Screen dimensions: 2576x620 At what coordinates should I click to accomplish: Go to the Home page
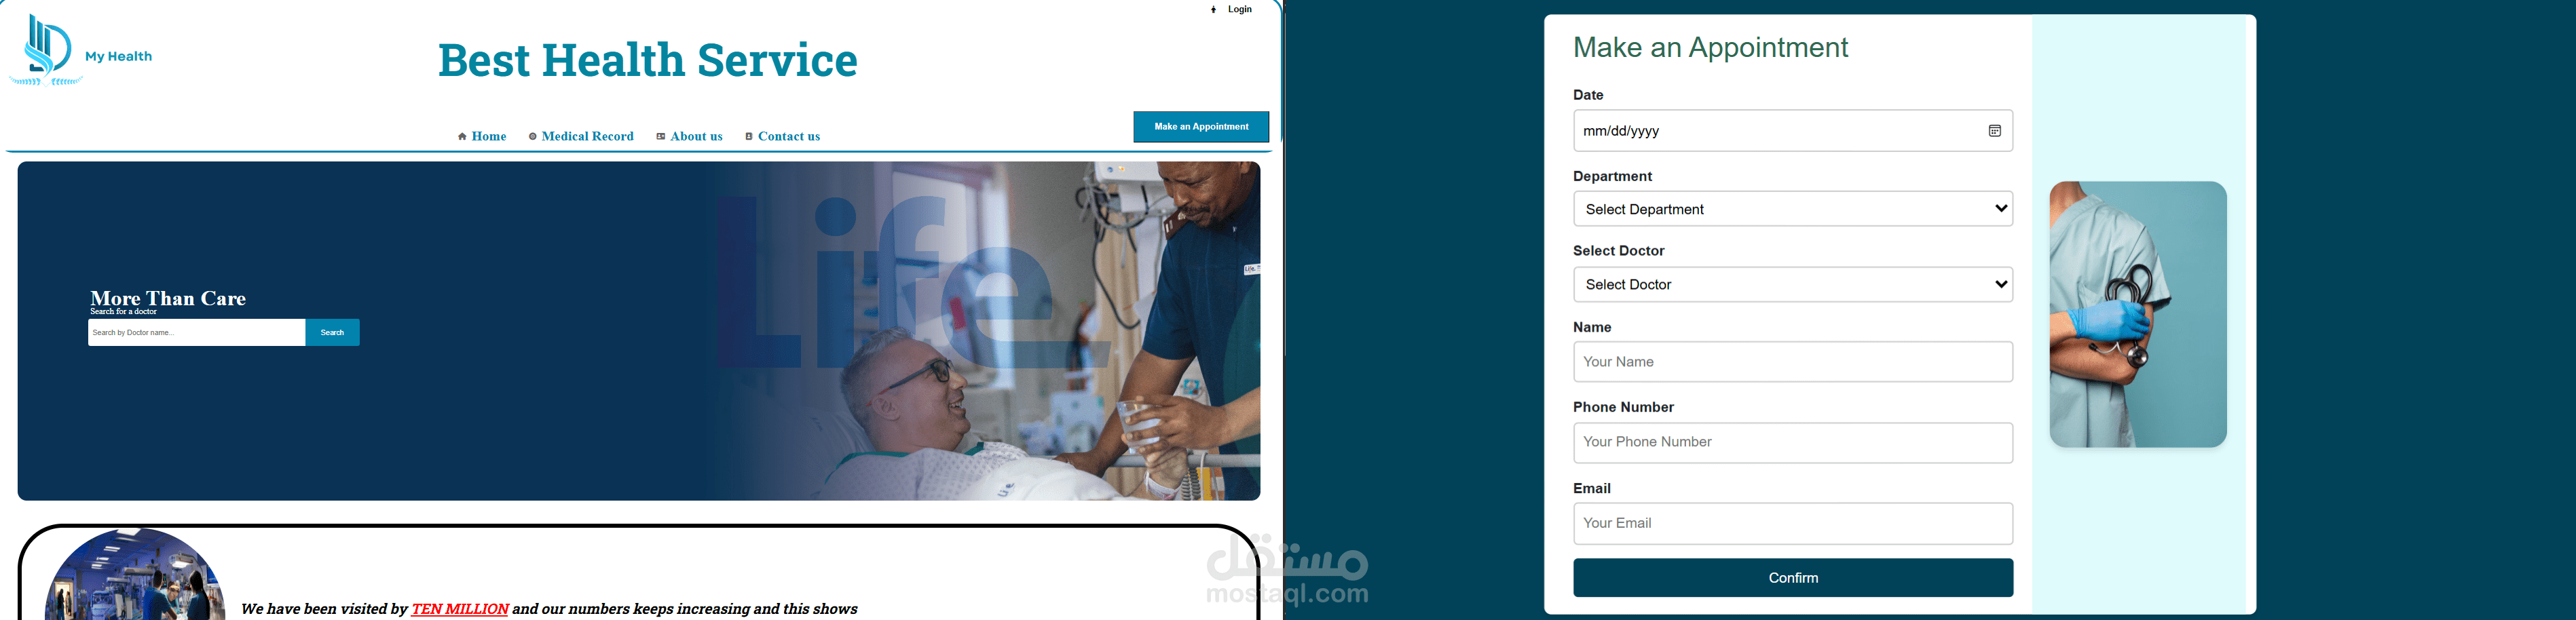point(489,137)
